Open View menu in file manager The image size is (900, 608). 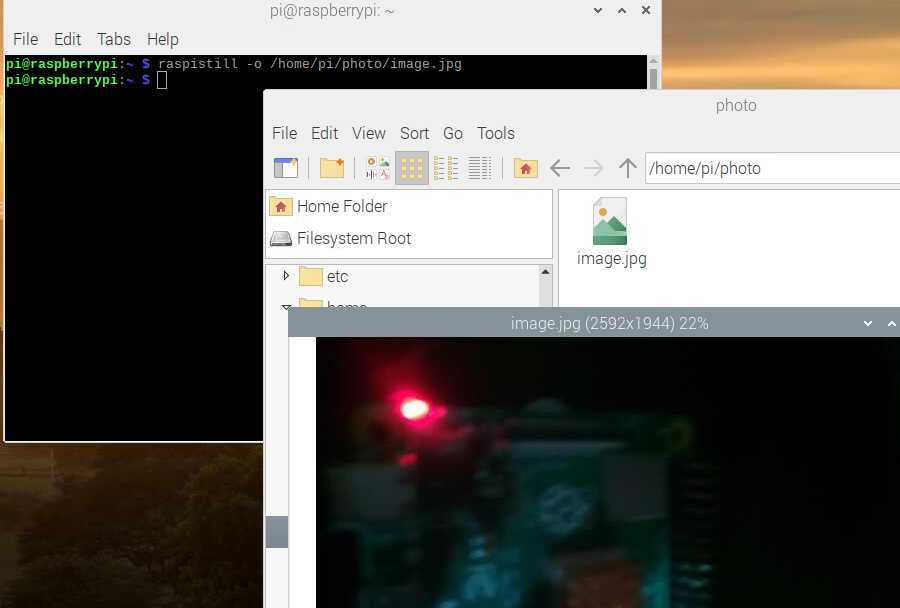(x=368, y=133)
